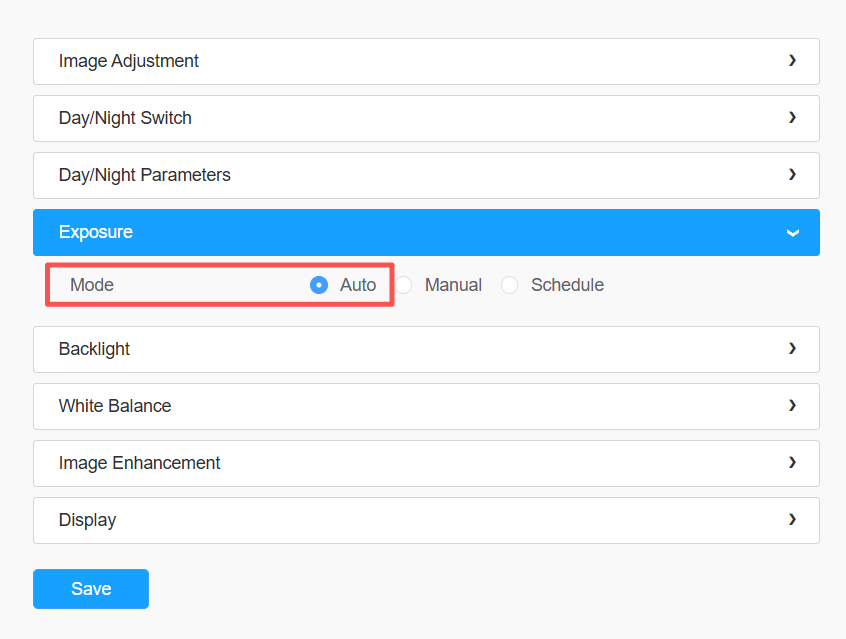Image resolution: width=846 pixels, height=639 pixels.
Task: Expand the Backlight section arrow
Action: click(792, 349)
